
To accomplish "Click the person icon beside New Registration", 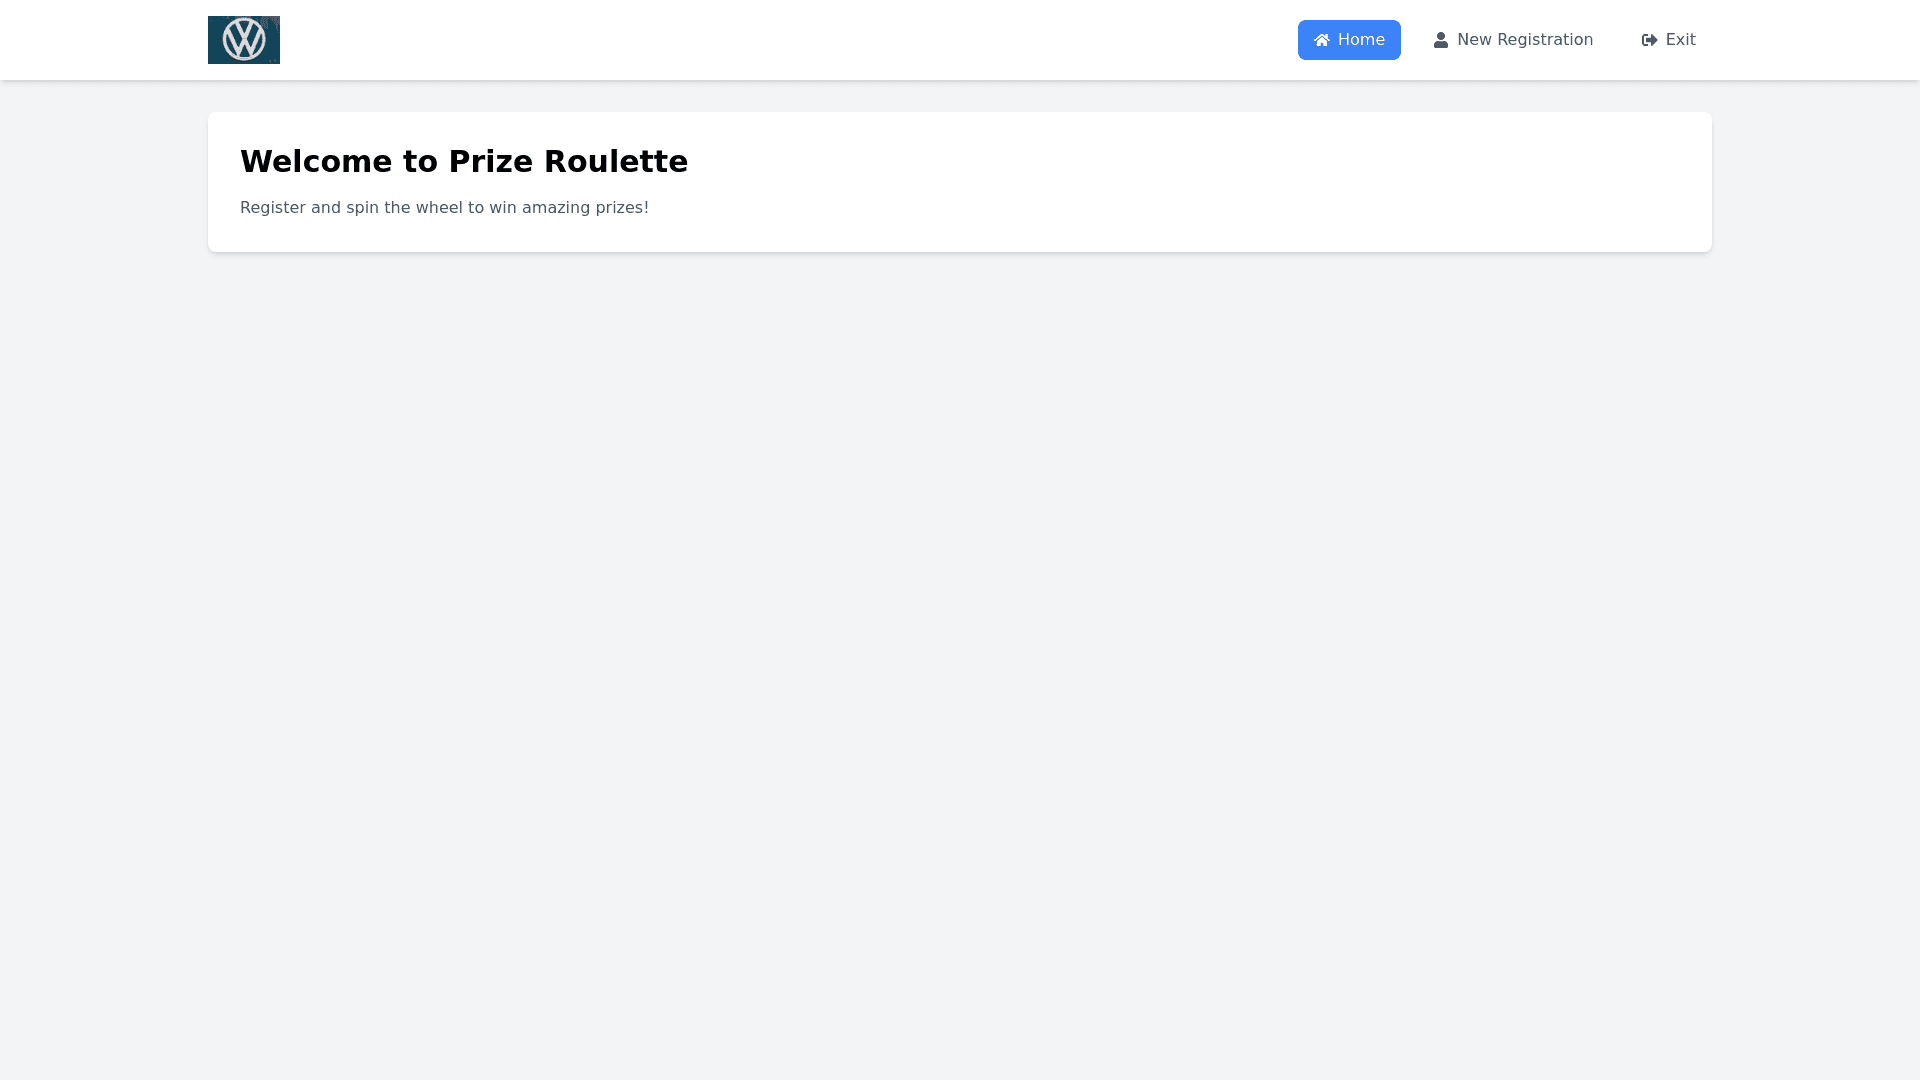I will (x=1441, y=40).
